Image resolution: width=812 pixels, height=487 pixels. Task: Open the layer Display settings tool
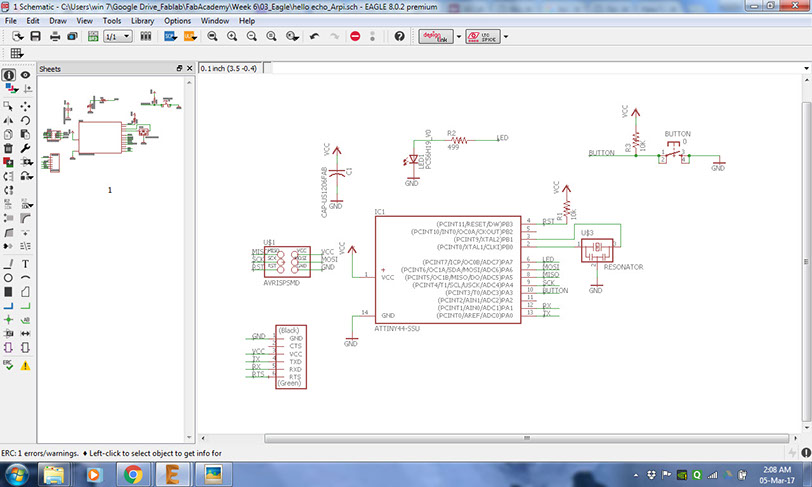pyautogui.click(x=11, y=89)
